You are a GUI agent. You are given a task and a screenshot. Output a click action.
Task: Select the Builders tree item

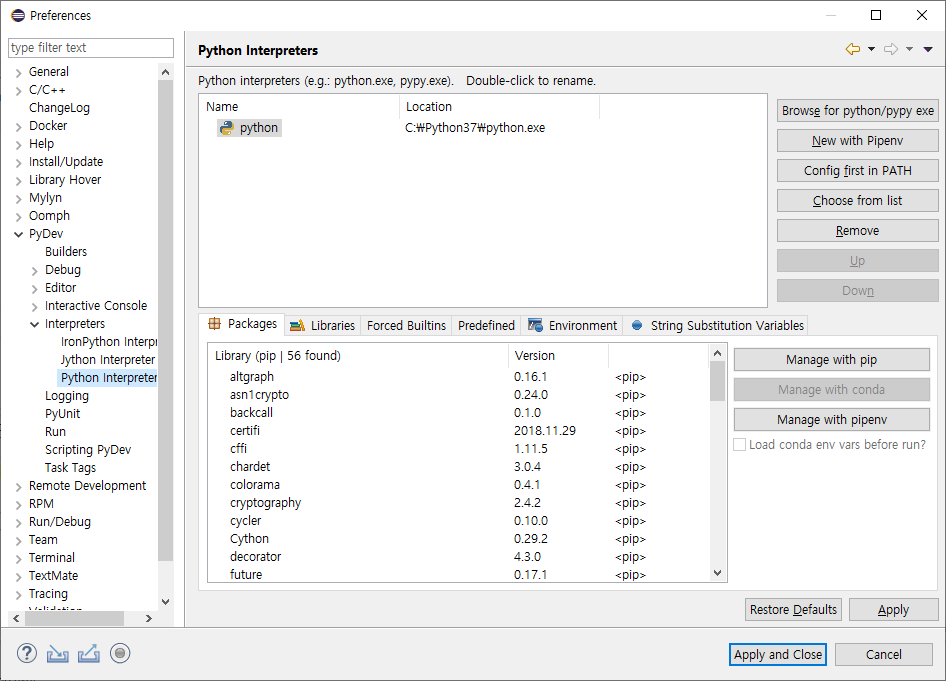pos(66,252)
